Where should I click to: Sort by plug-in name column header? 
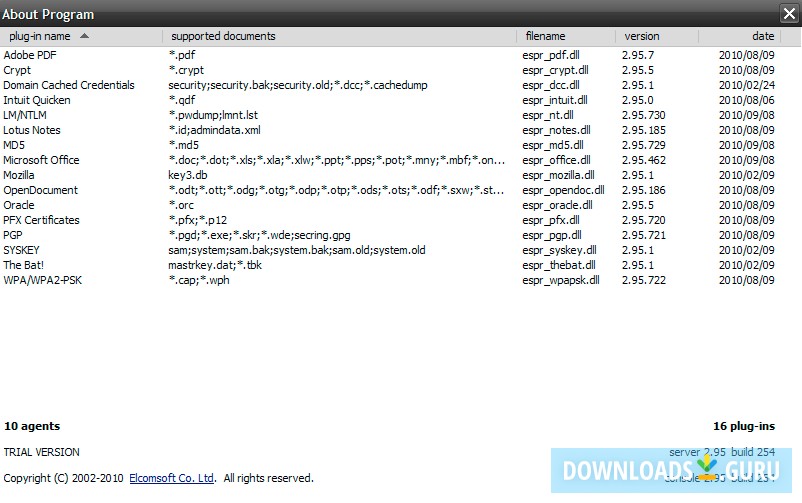click(81, 36)
